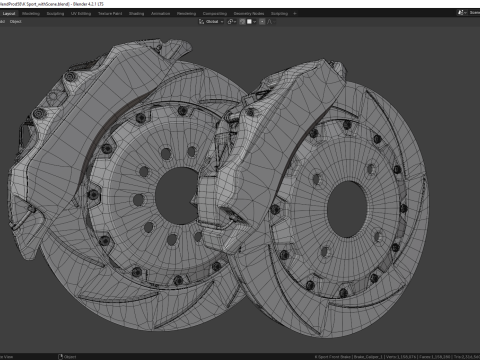Open the Animation workspace tab
480x360 pixels.
coord(161,14)
